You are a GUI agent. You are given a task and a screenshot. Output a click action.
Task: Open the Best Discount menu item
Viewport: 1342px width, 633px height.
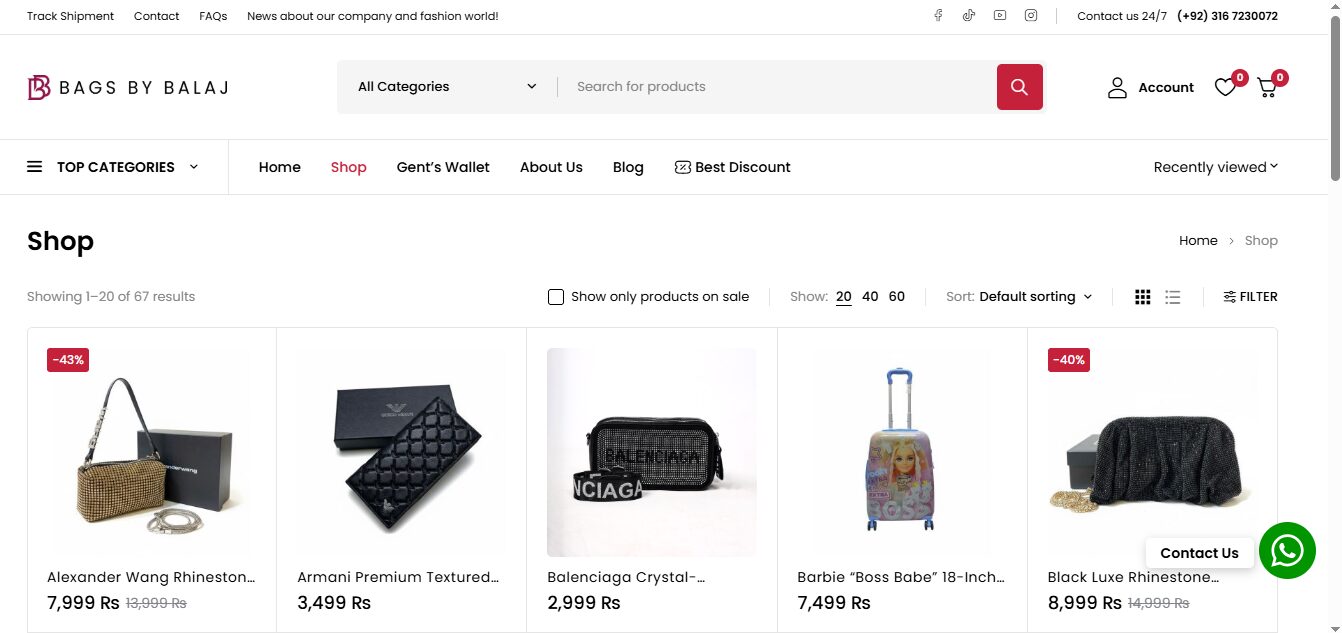click(x=733, y=167)
